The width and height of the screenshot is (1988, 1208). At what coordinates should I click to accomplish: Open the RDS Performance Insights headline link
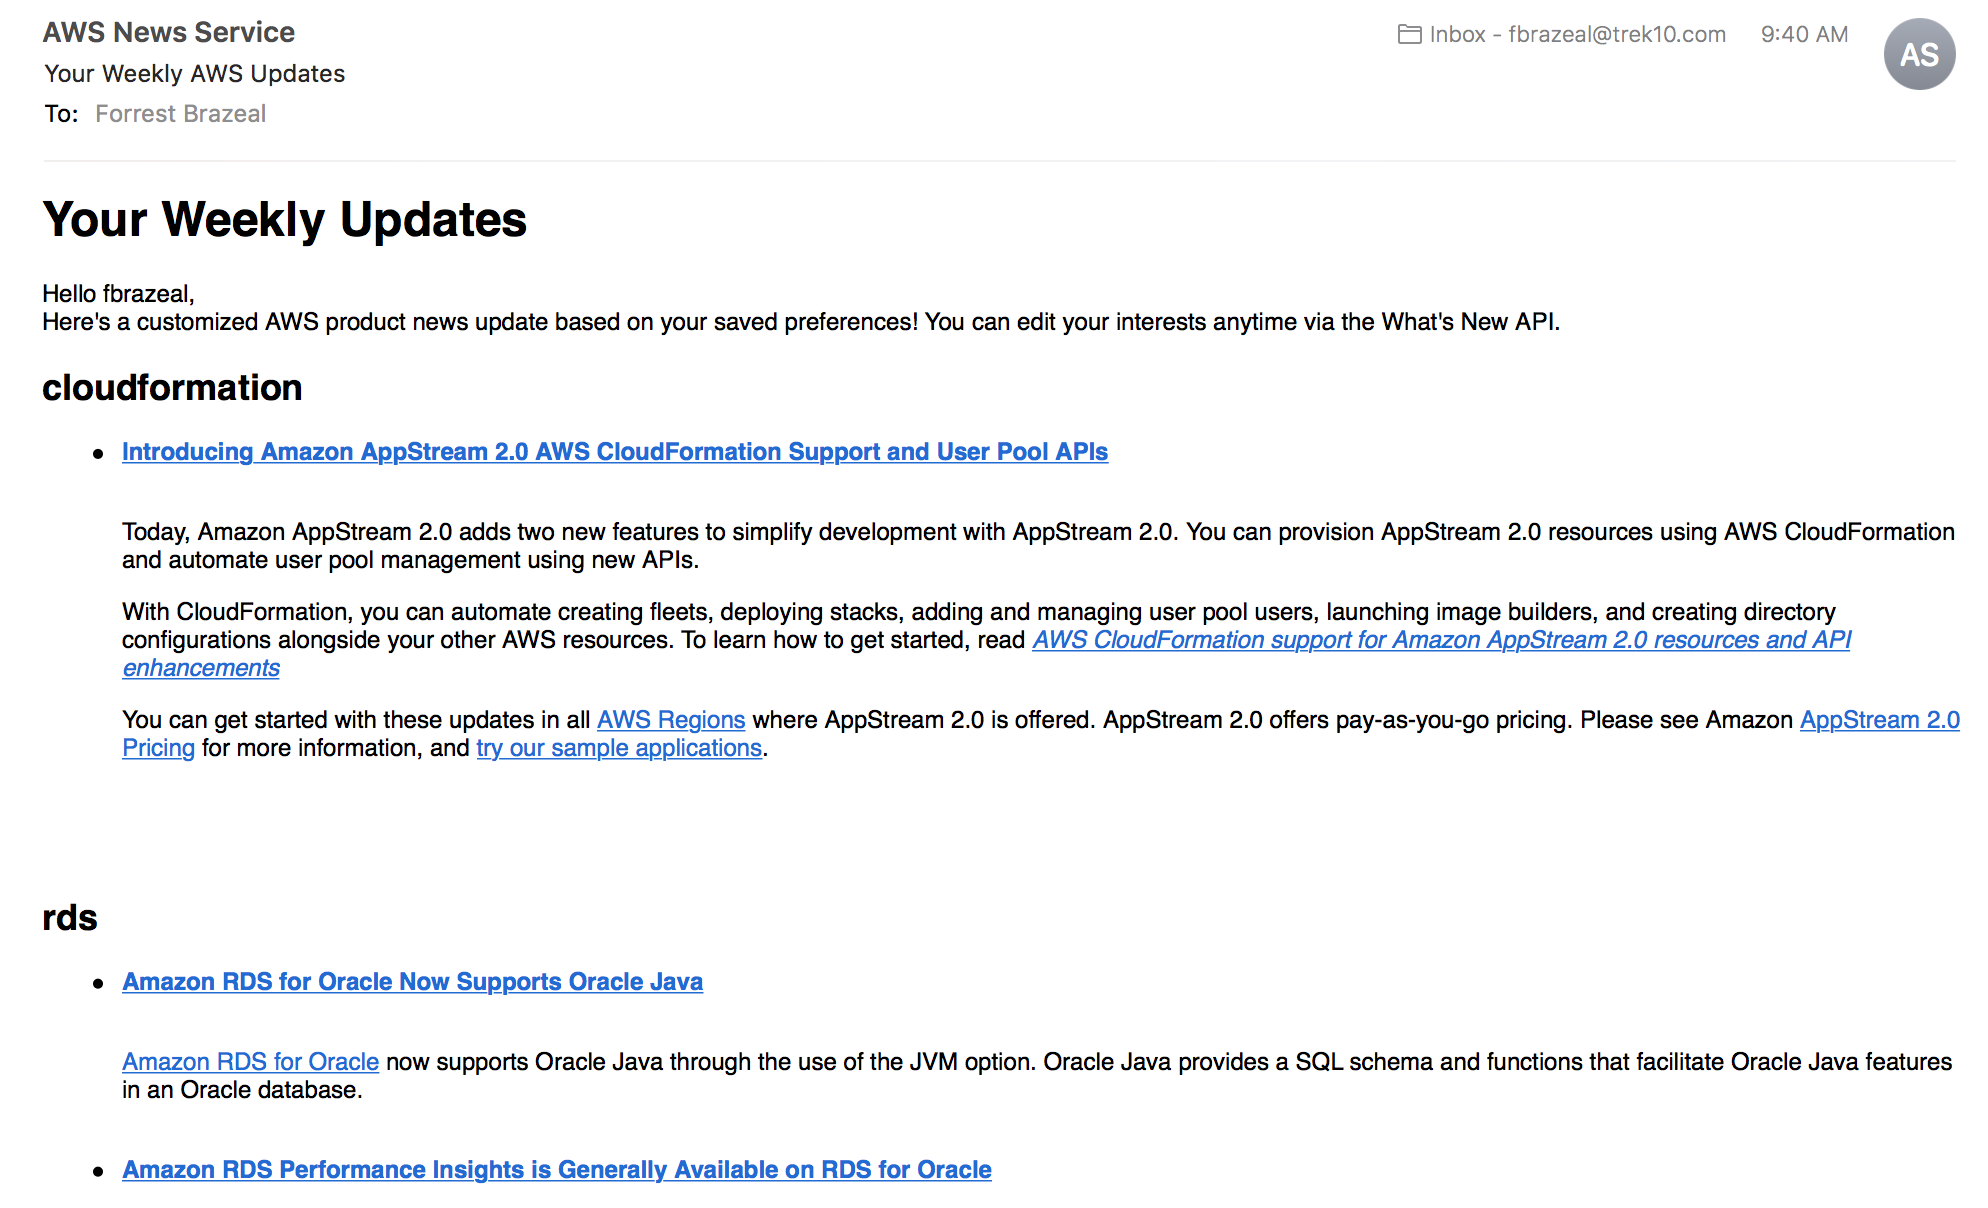click(x=556, y=1170)
